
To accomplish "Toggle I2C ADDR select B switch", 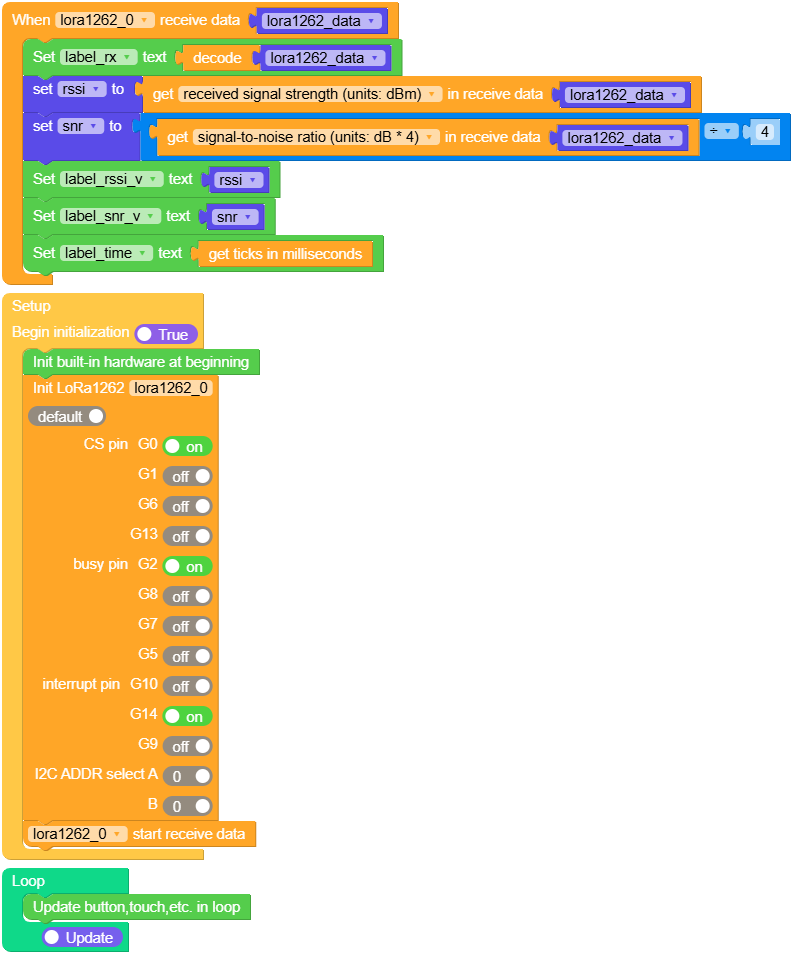I will tap(187, 806).
